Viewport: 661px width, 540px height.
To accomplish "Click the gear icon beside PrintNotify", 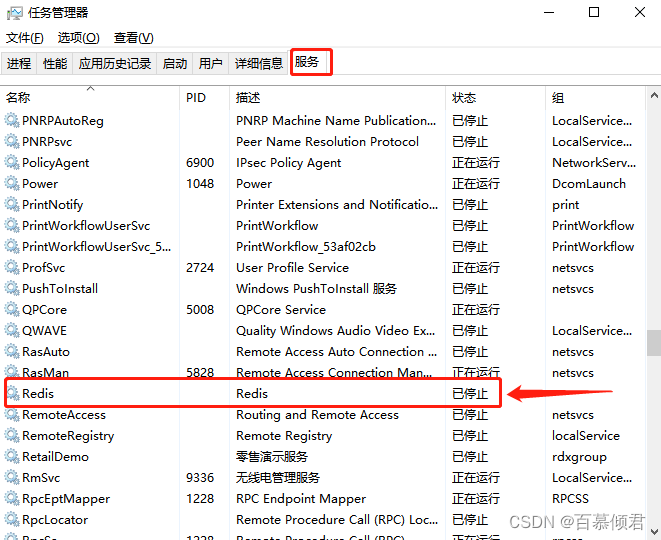I will click(12, 204).
